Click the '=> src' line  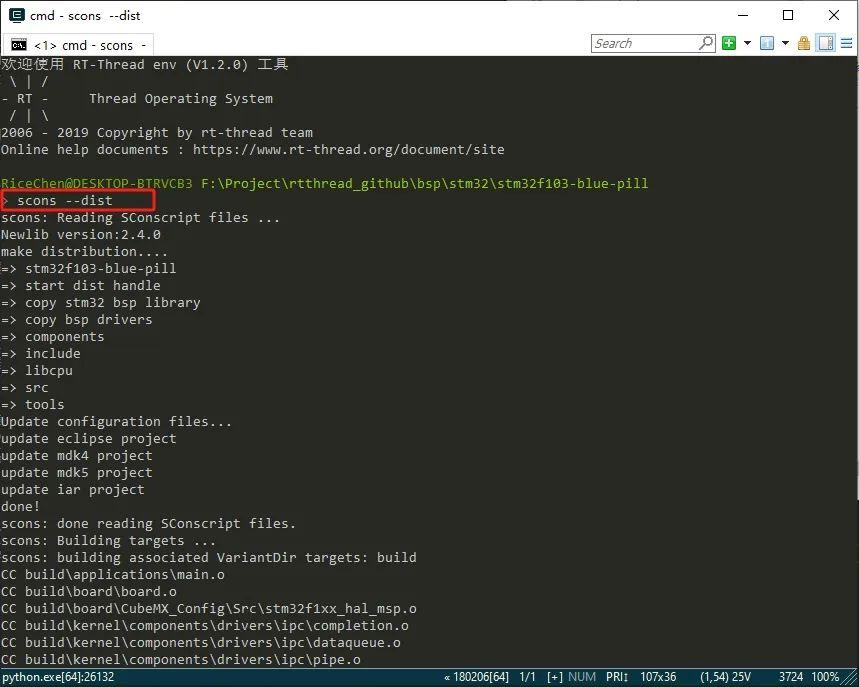pyautogui.click(x=25, y=387)
